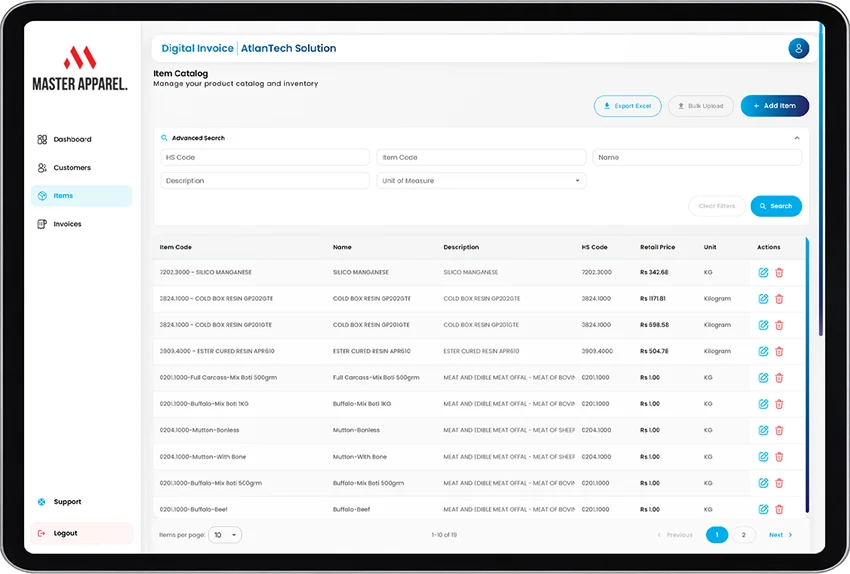Click Next to advance the page
The width and height of the screenshot is (850, 574).
click(781, 535)
